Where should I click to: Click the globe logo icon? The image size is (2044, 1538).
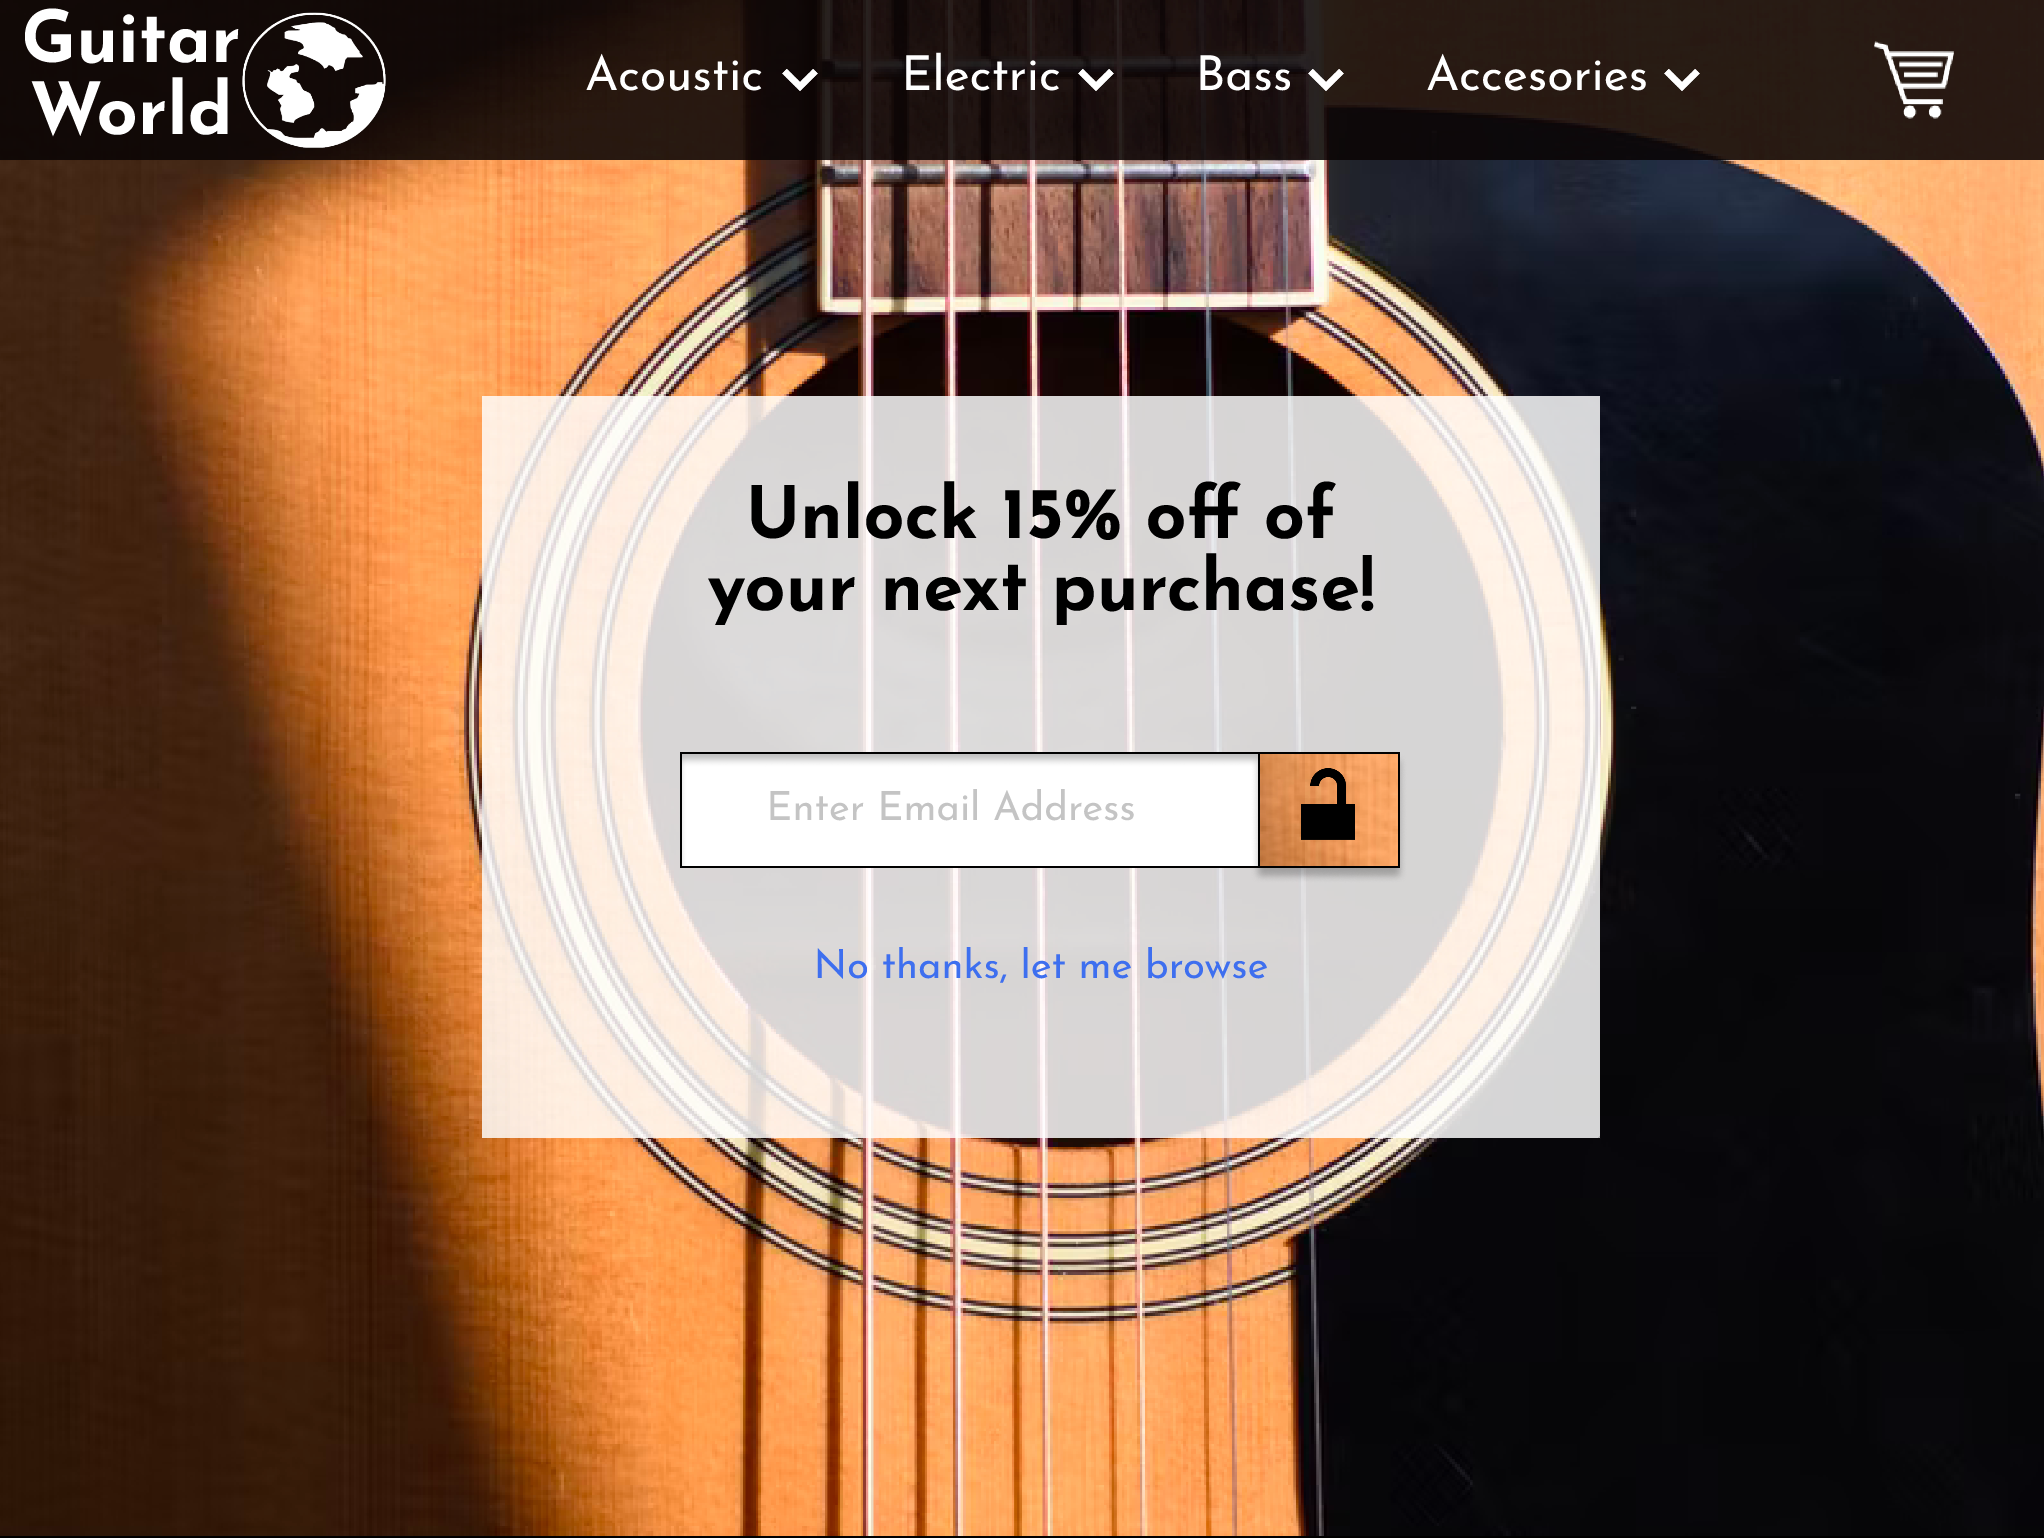click(x=314, y=80)
